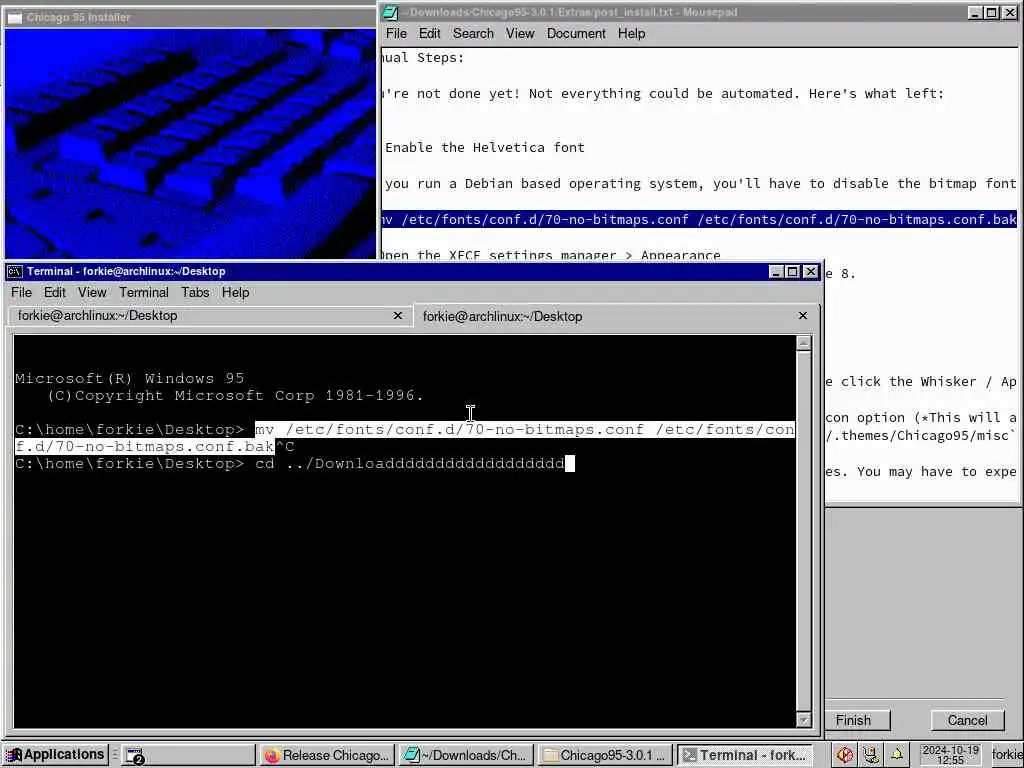Open Mousepad's Document menu
The image size is (1024, 768).
(x=576, y=33)
